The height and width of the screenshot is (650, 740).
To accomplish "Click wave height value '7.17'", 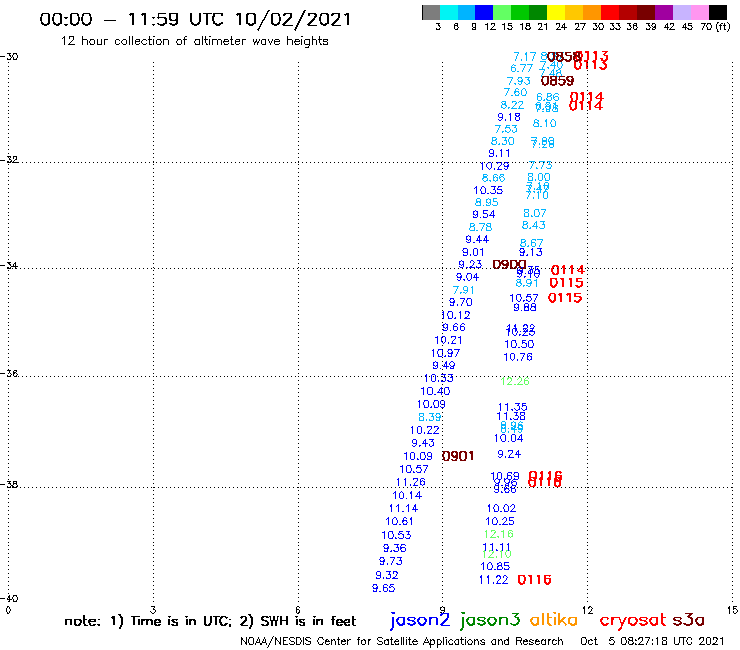I will click(x=525, y=57).
